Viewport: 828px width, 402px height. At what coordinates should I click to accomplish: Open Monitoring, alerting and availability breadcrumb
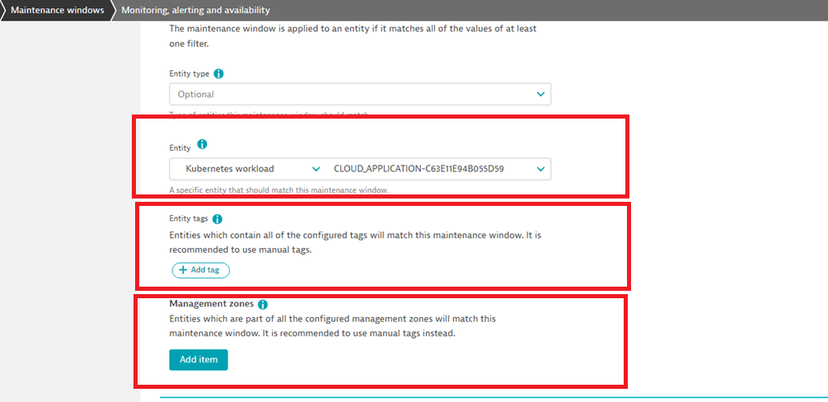tap(192, 10)
